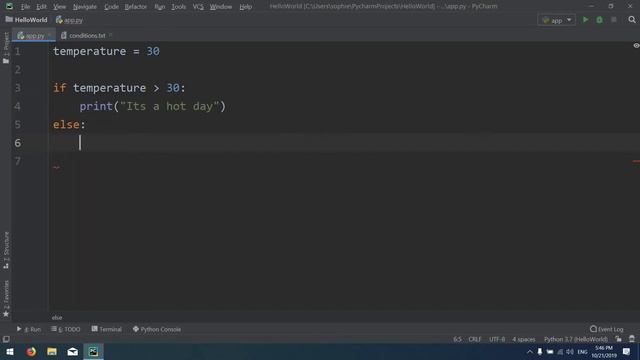Open the Edit menu
Screen dimensions: 640x360
(41, 7)
